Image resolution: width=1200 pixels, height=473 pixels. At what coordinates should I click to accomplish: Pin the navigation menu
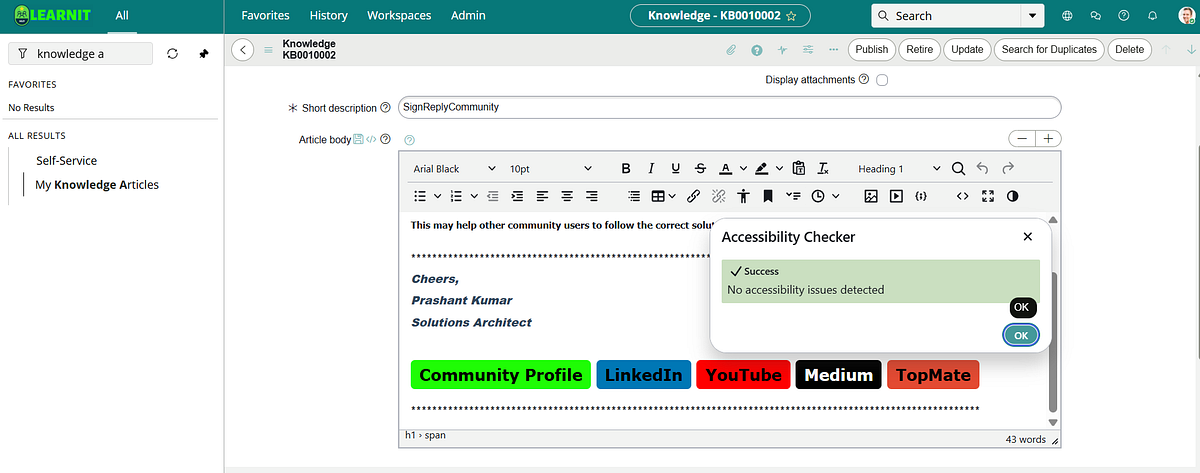click(204, 54)
